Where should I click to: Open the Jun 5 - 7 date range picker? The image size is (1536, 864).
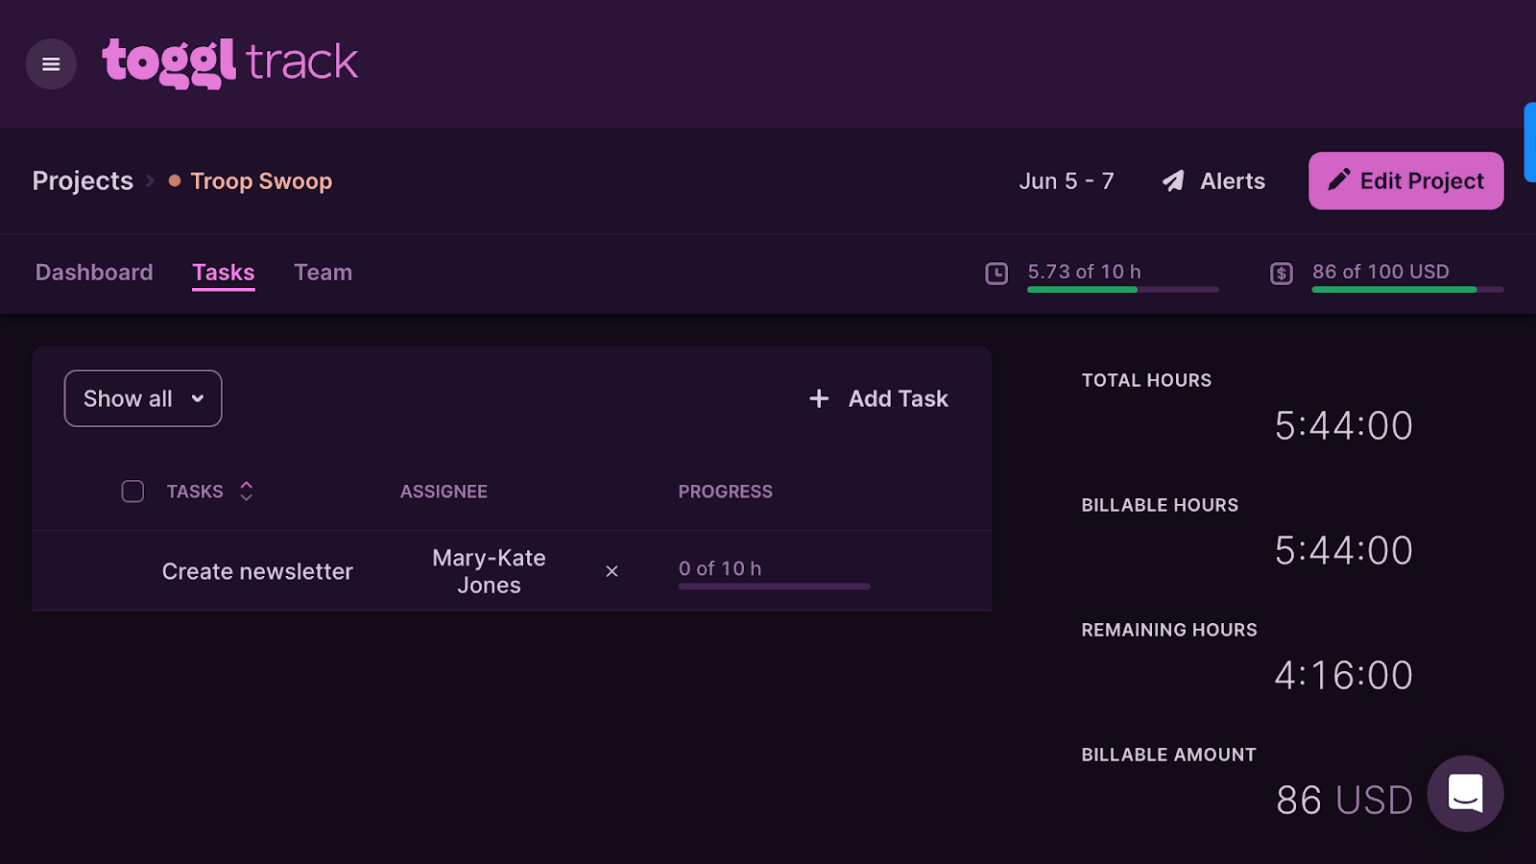1065,181
